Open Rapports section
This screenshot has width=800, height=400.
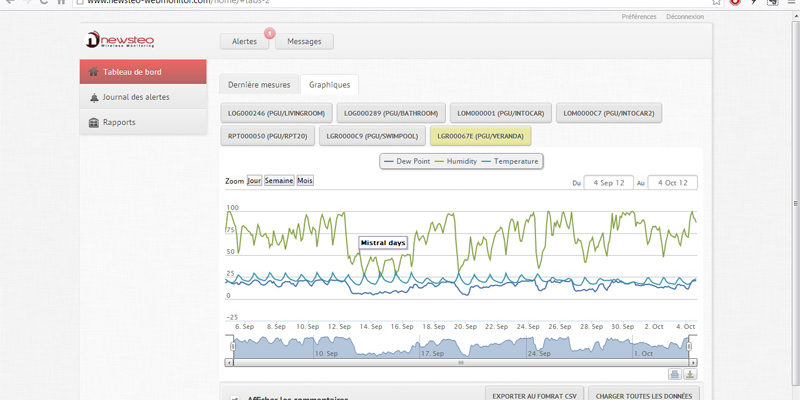tap(143, 122)
